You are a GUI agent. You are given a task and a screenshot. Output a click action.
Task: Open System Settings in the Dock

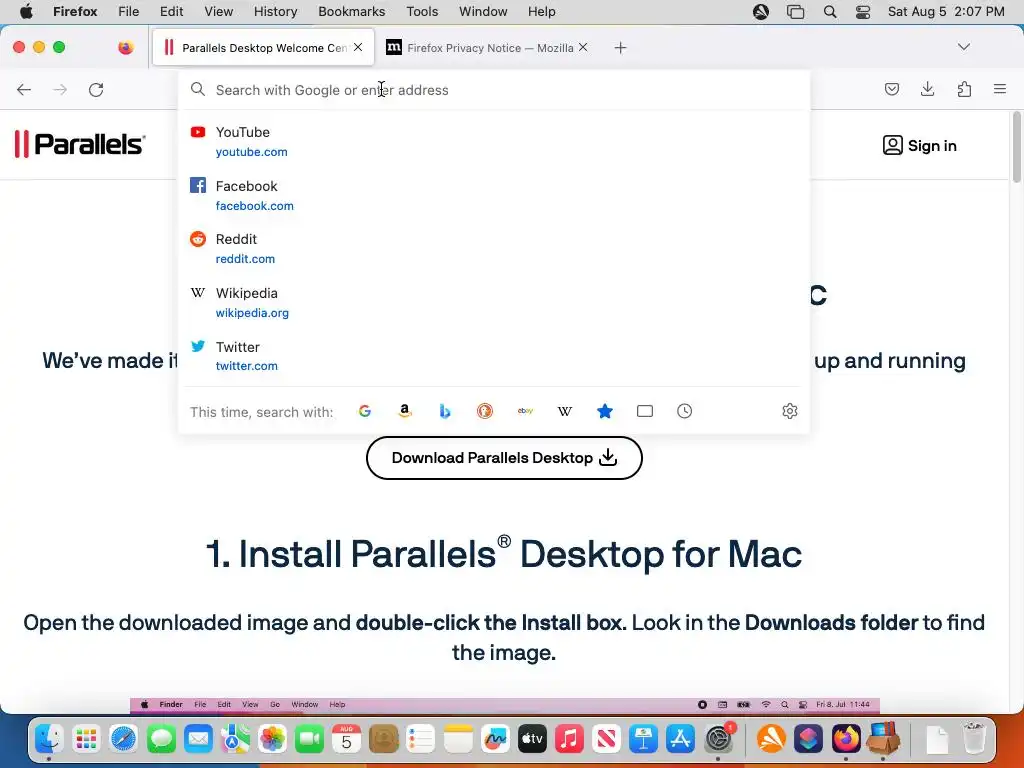718,739
